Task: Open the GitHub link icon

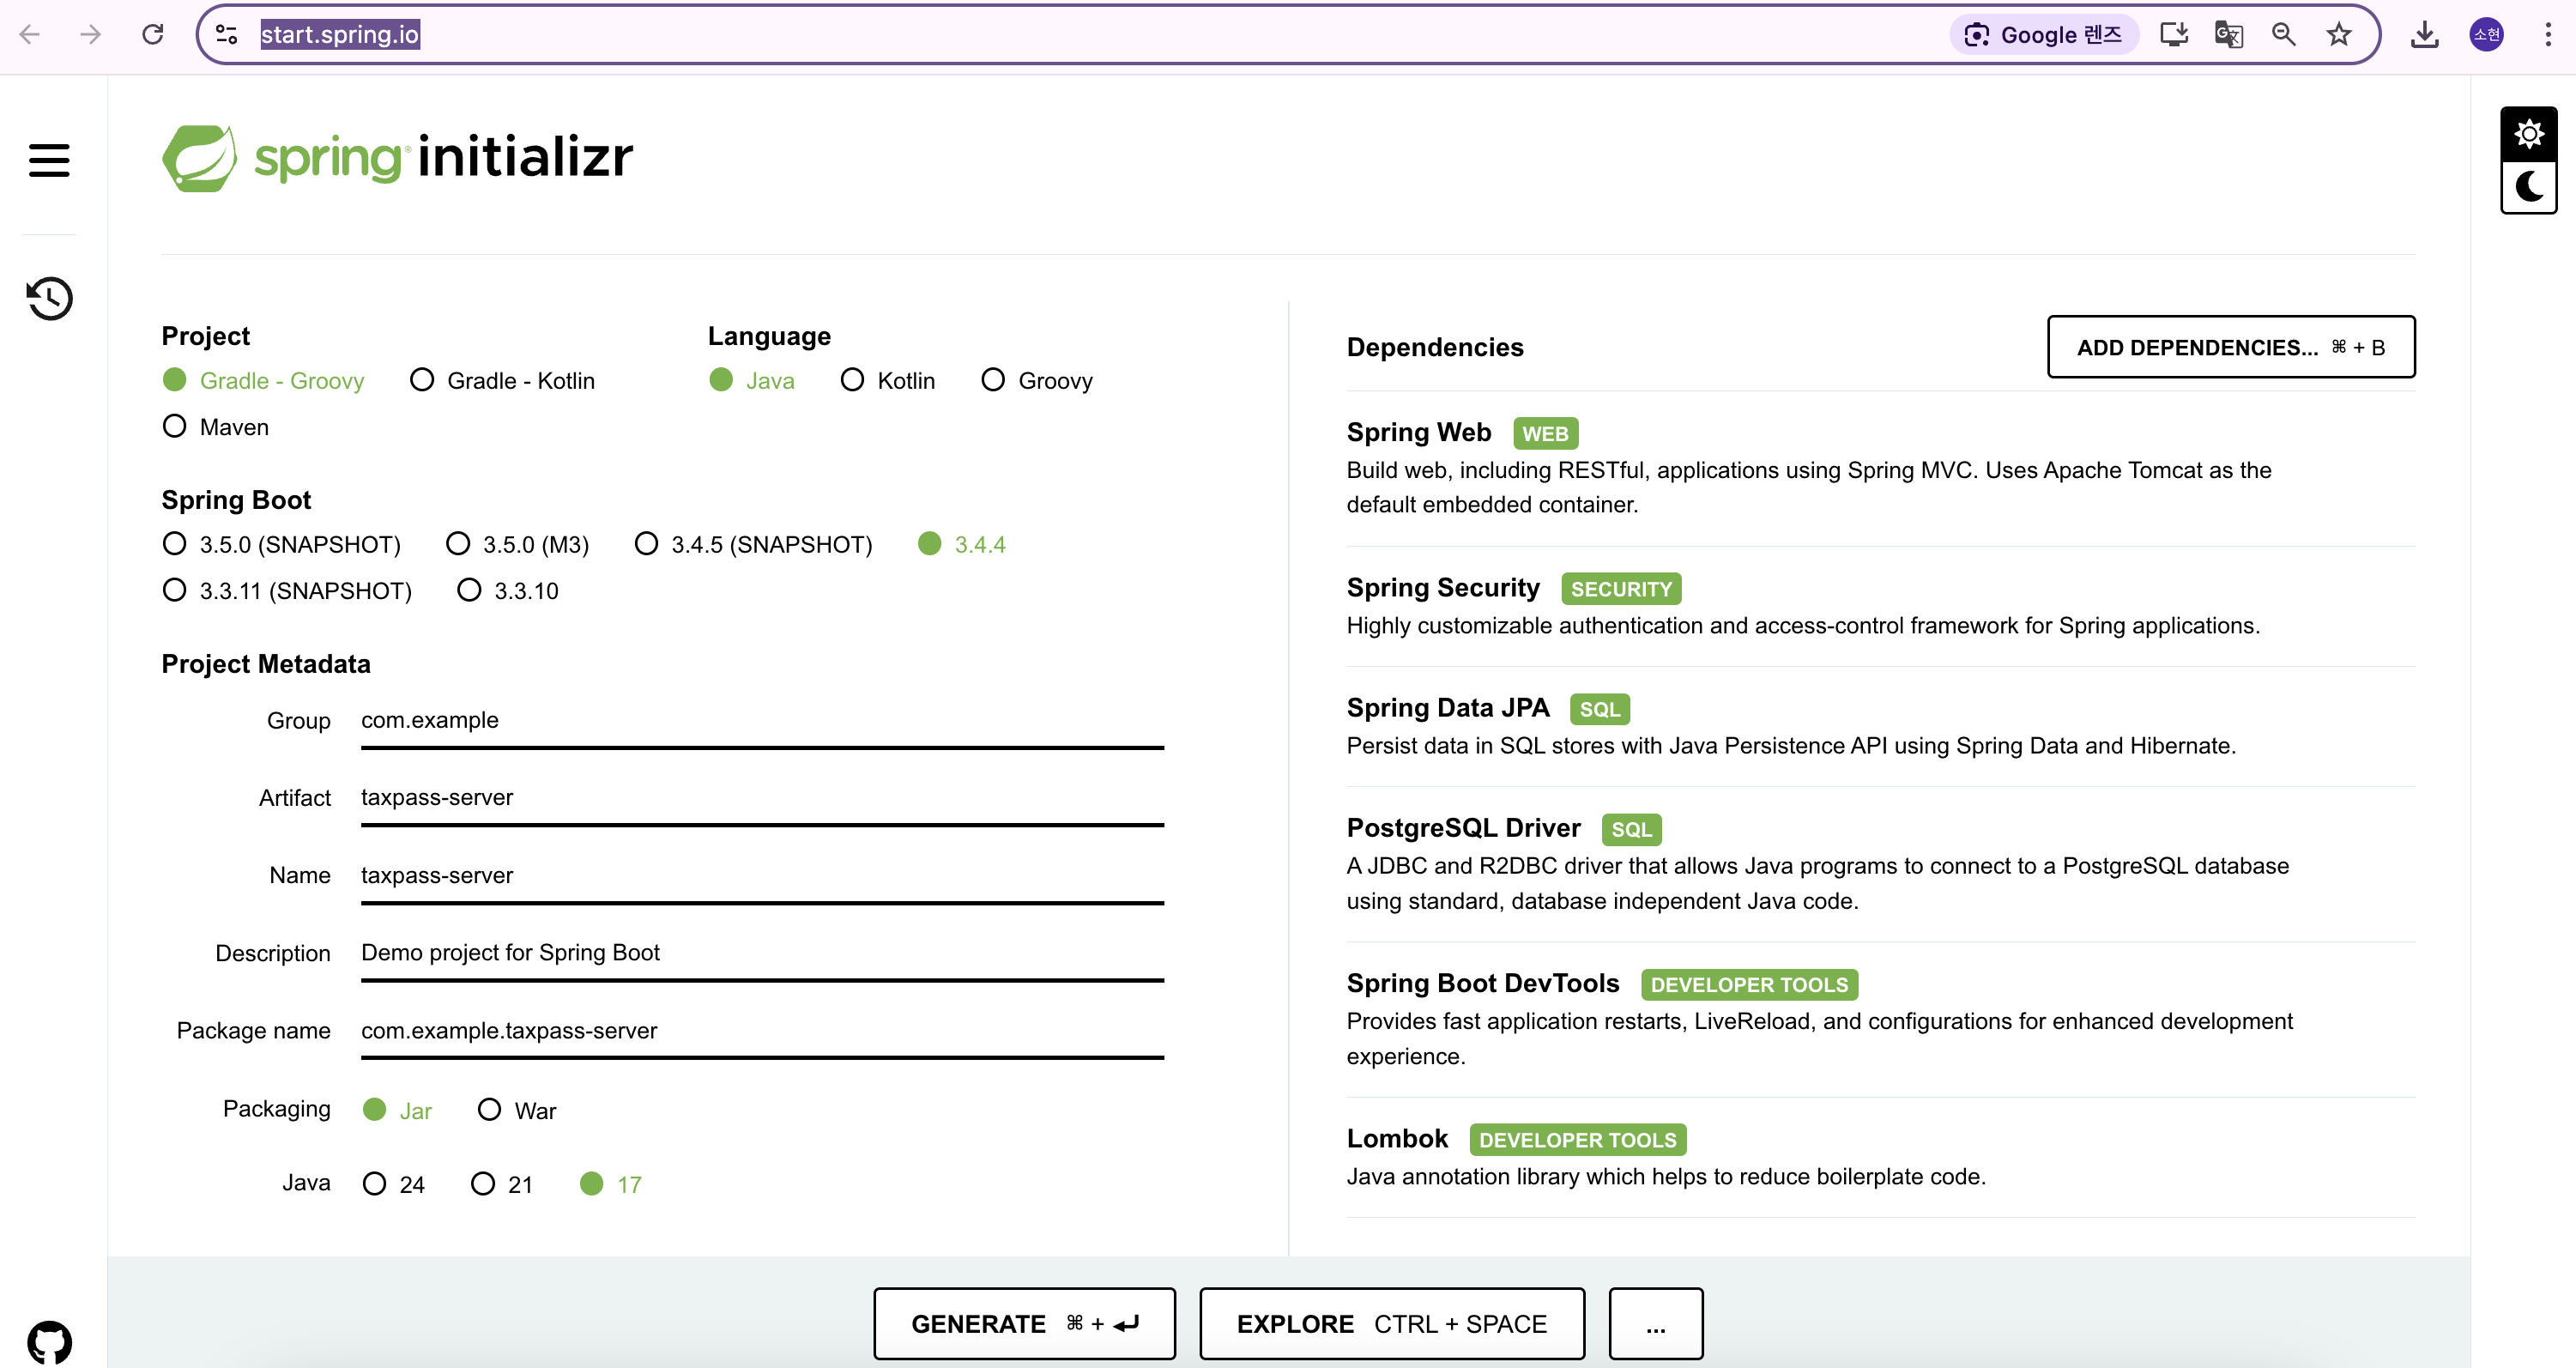Action: tap(49, 1341)
